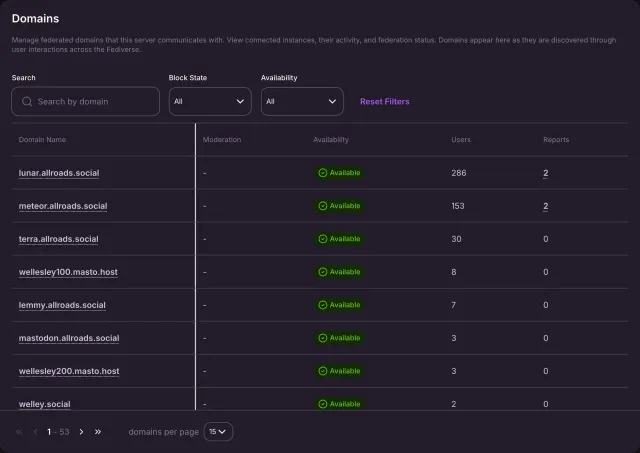Image resolution: width=640 pixels, height=453 pixels.
Task: Open mastodon.allroads.social domain
Action: coord(69,338)
